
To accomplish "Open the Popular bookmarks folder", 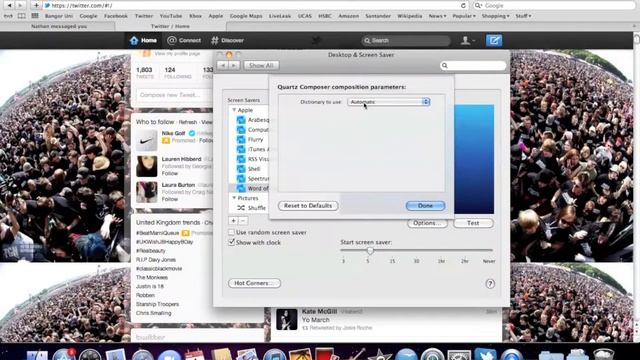I will click(x=464, y=16).
